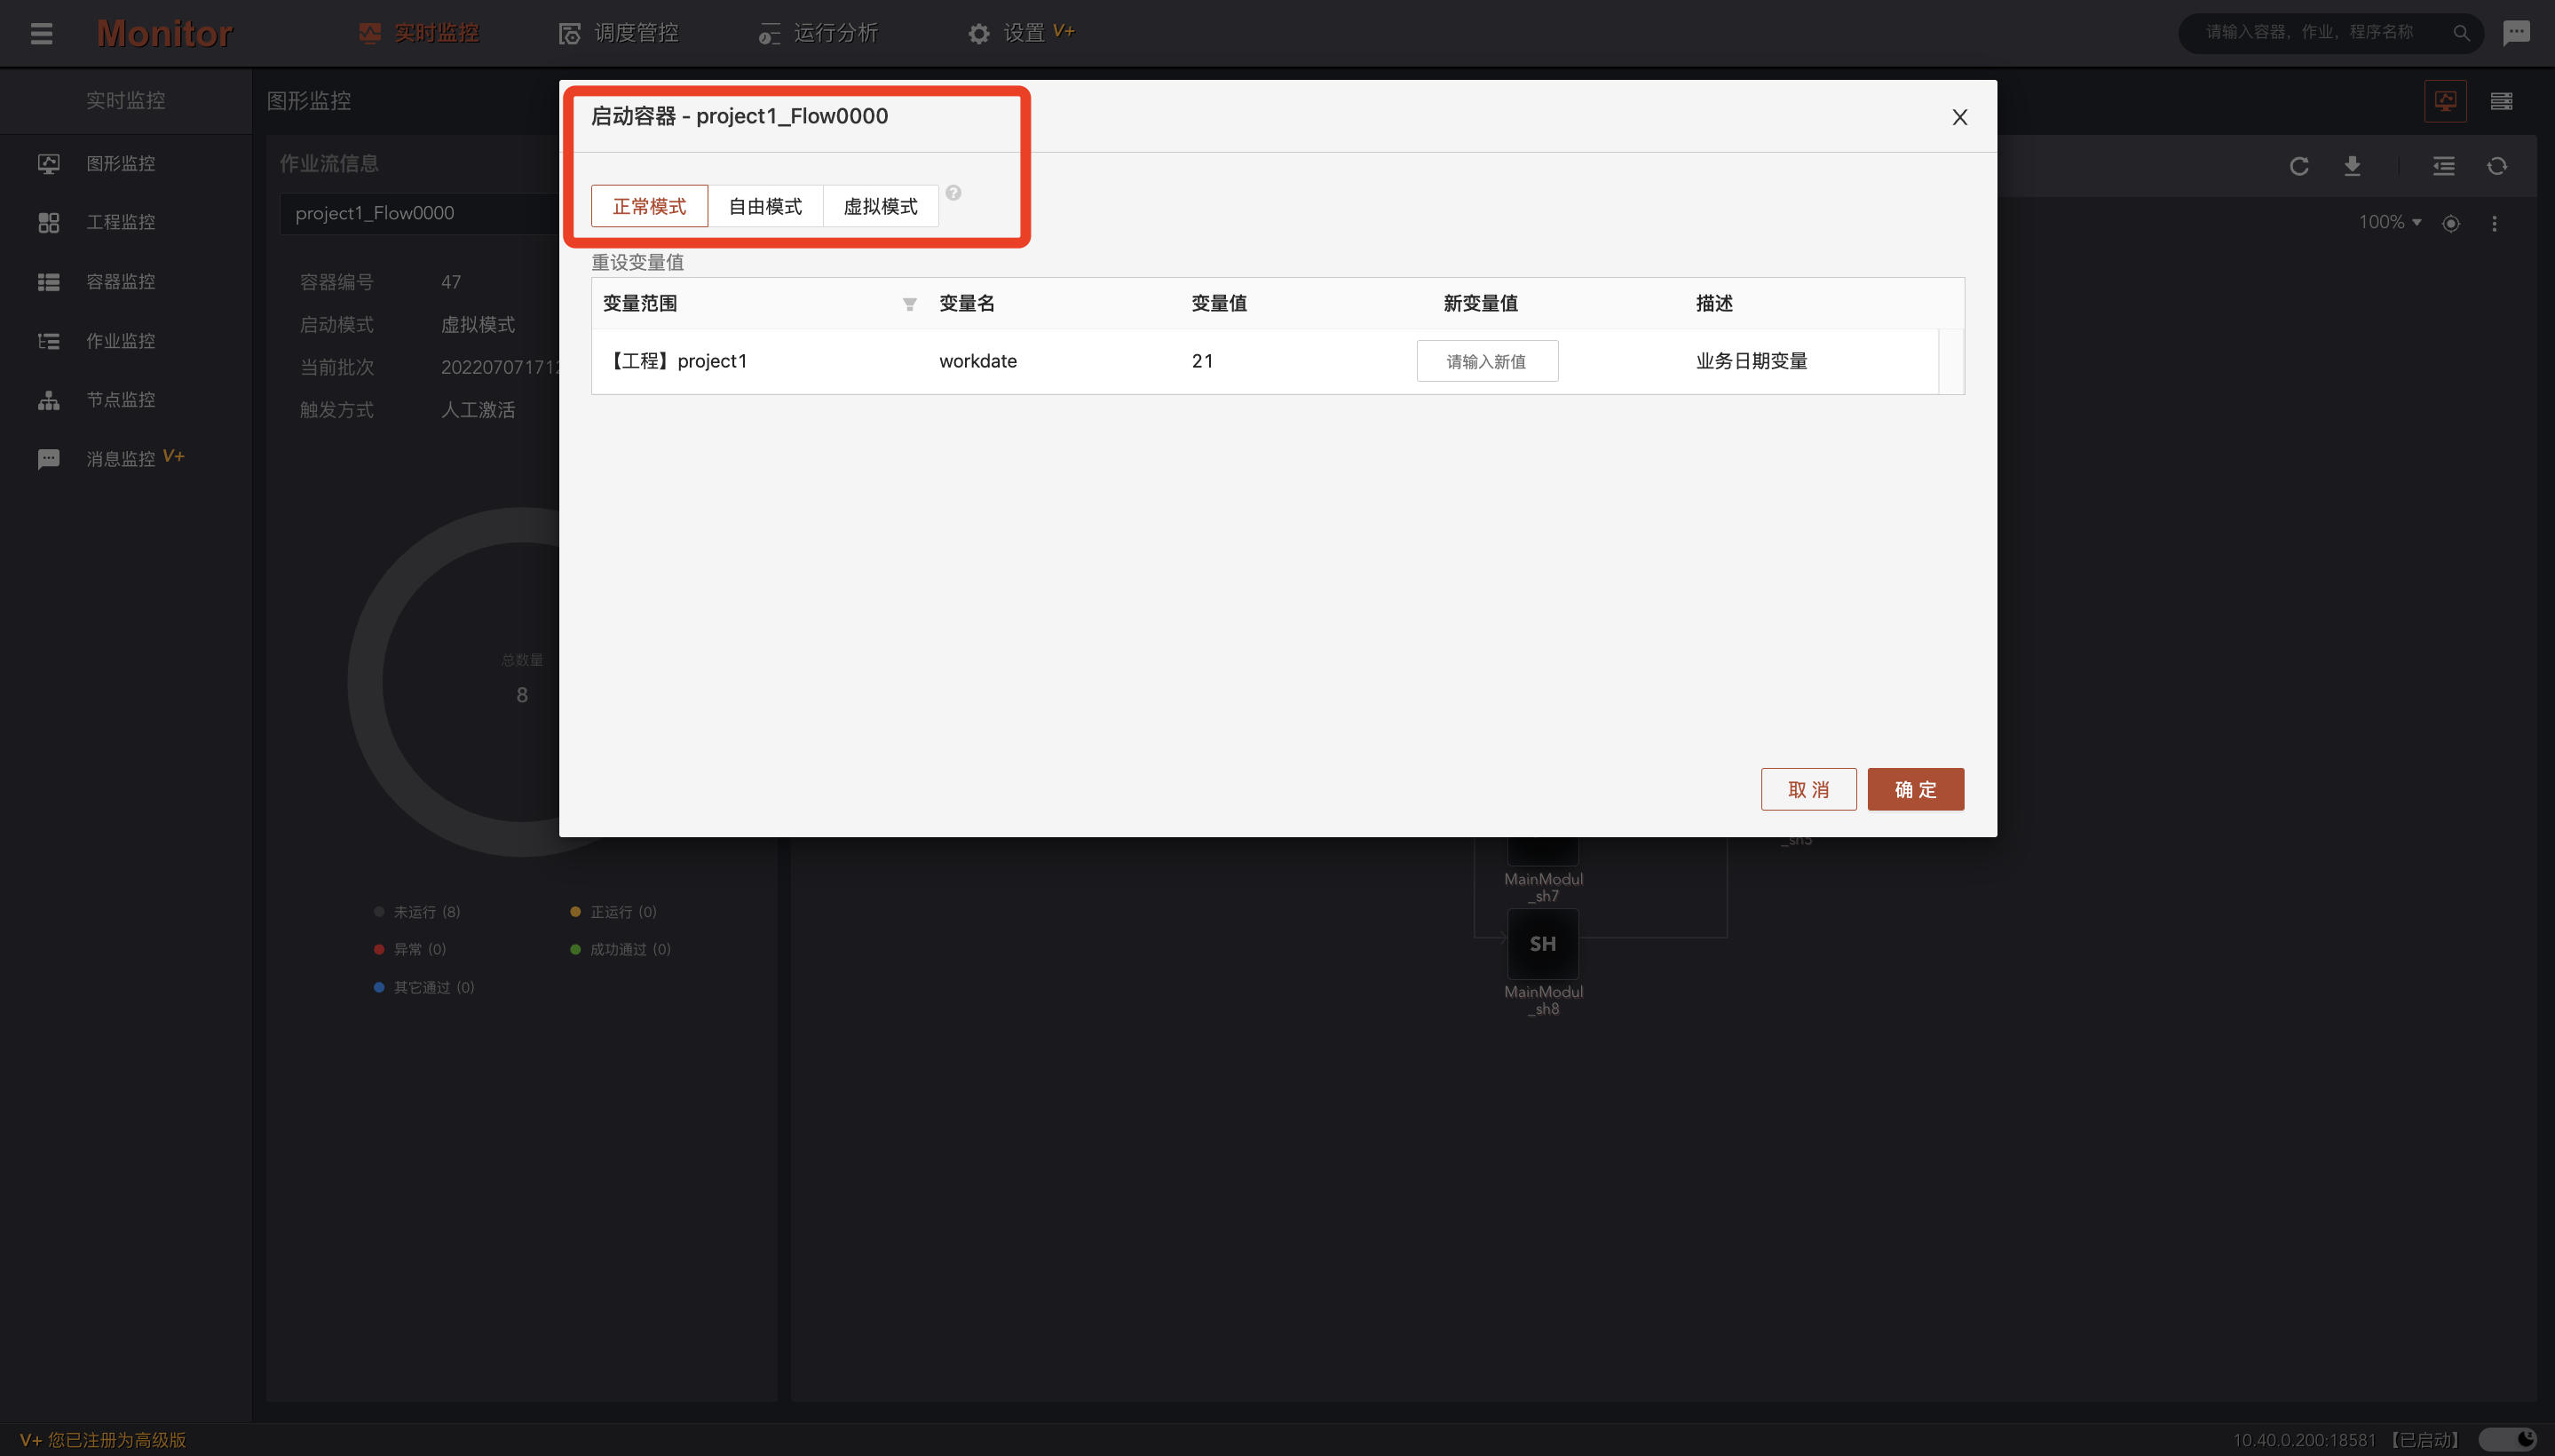Click the refresh icon in toolbar

[x=2298, y=166]
